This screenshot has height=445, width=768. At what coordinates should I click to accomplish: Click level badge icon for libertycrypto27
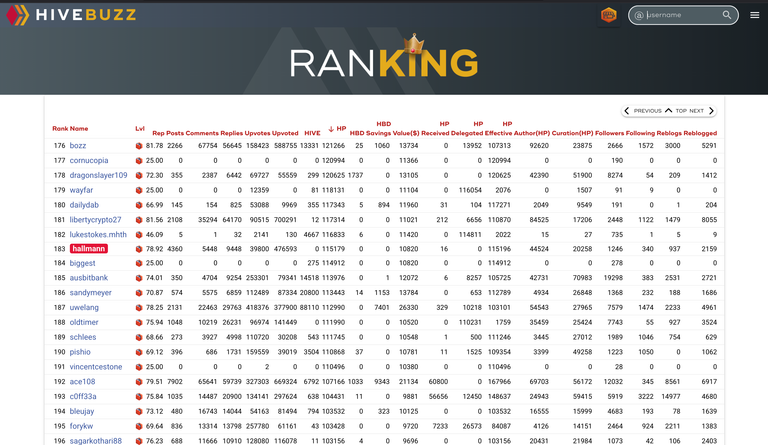[139, 220]
